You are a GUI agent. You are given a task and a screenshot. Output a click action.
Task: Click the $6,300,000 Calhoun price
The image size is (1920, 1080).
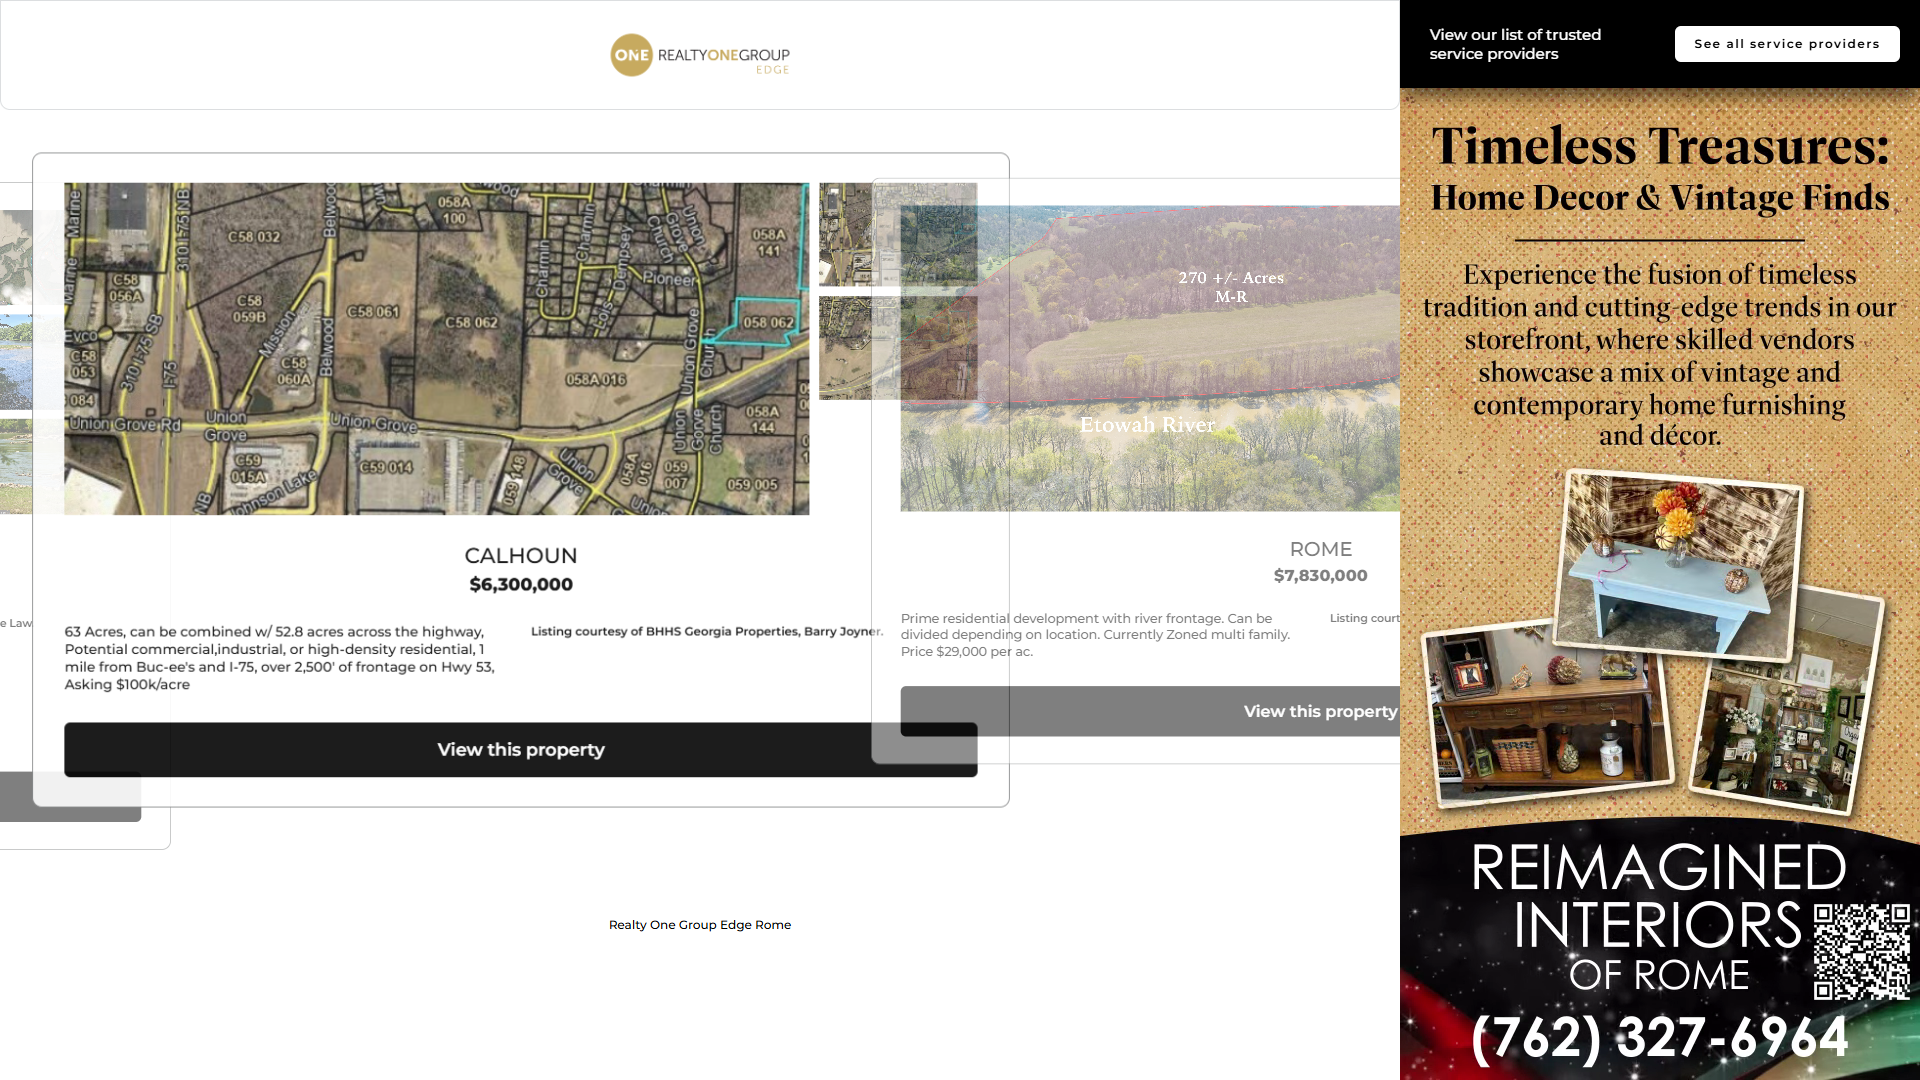pyautogui.click(x=520, y=585)
